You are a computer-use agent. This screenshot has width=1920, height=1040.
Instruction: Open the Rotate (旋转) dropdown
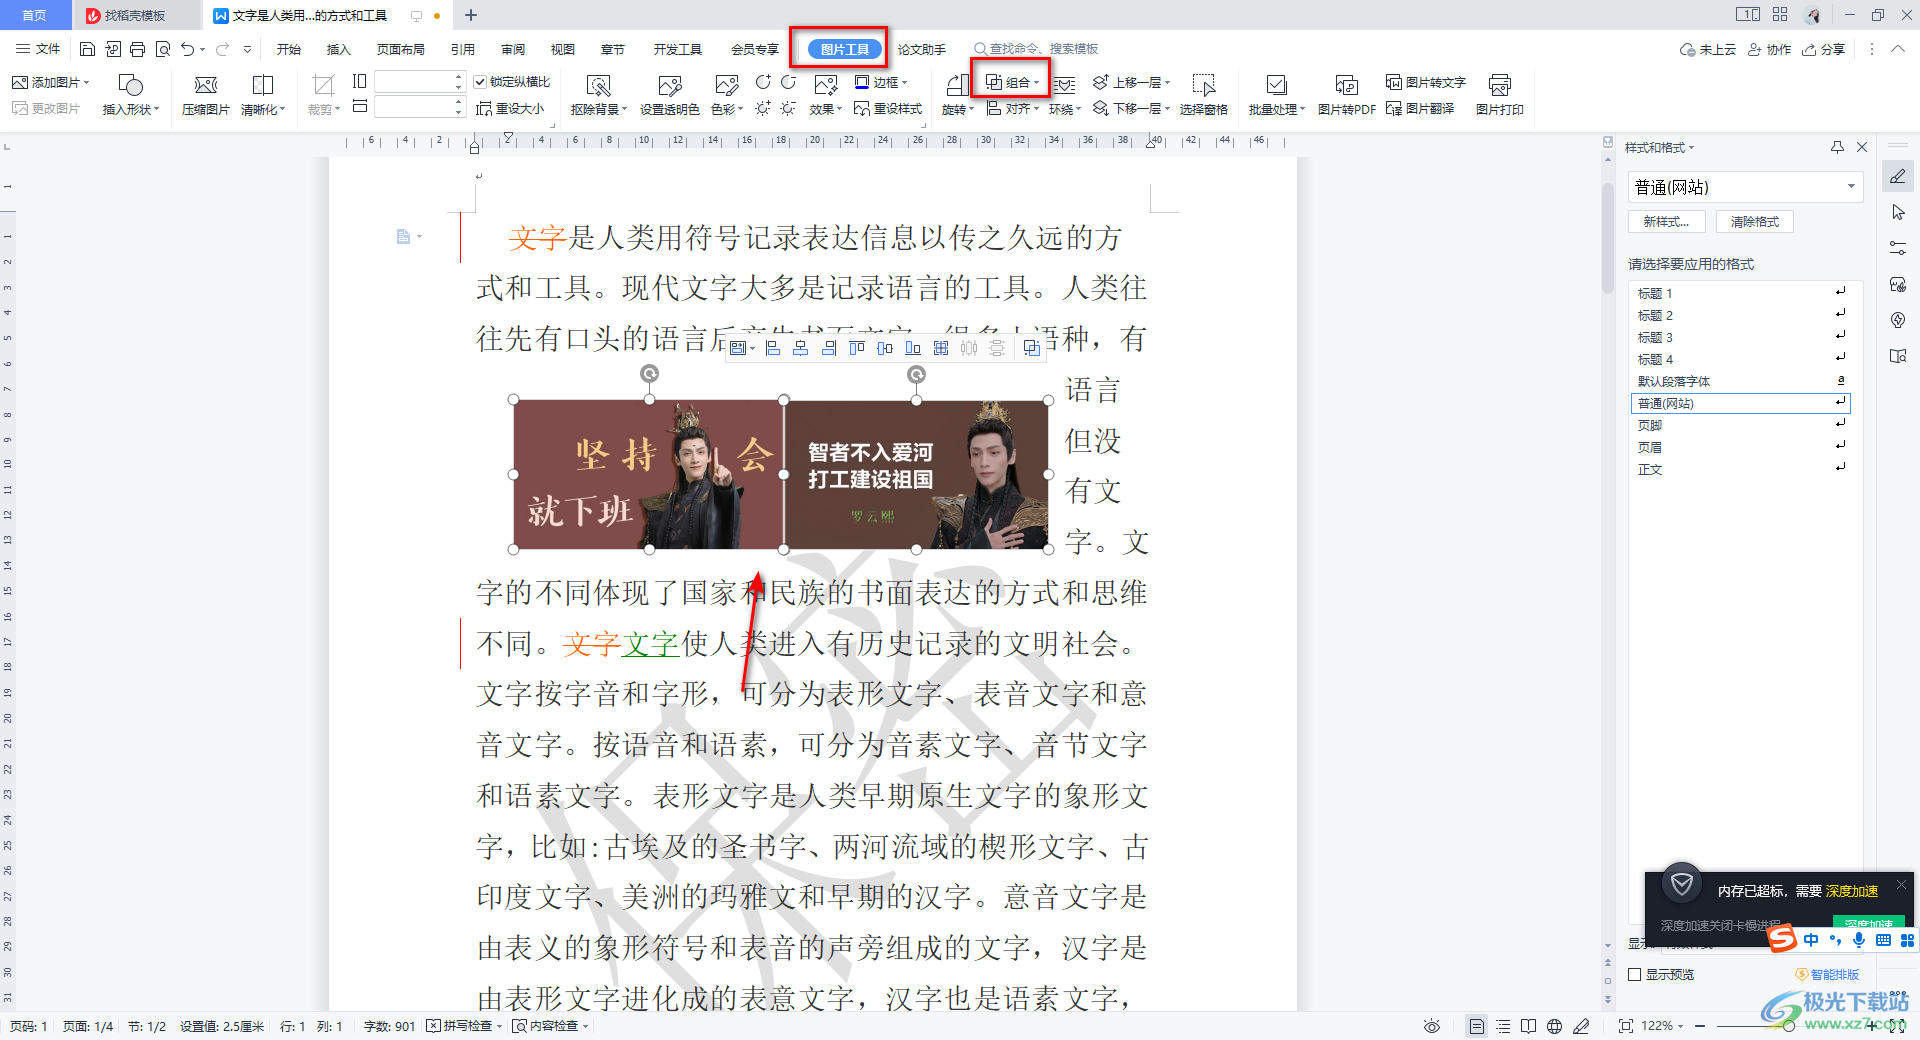click(x=957, y=95)
